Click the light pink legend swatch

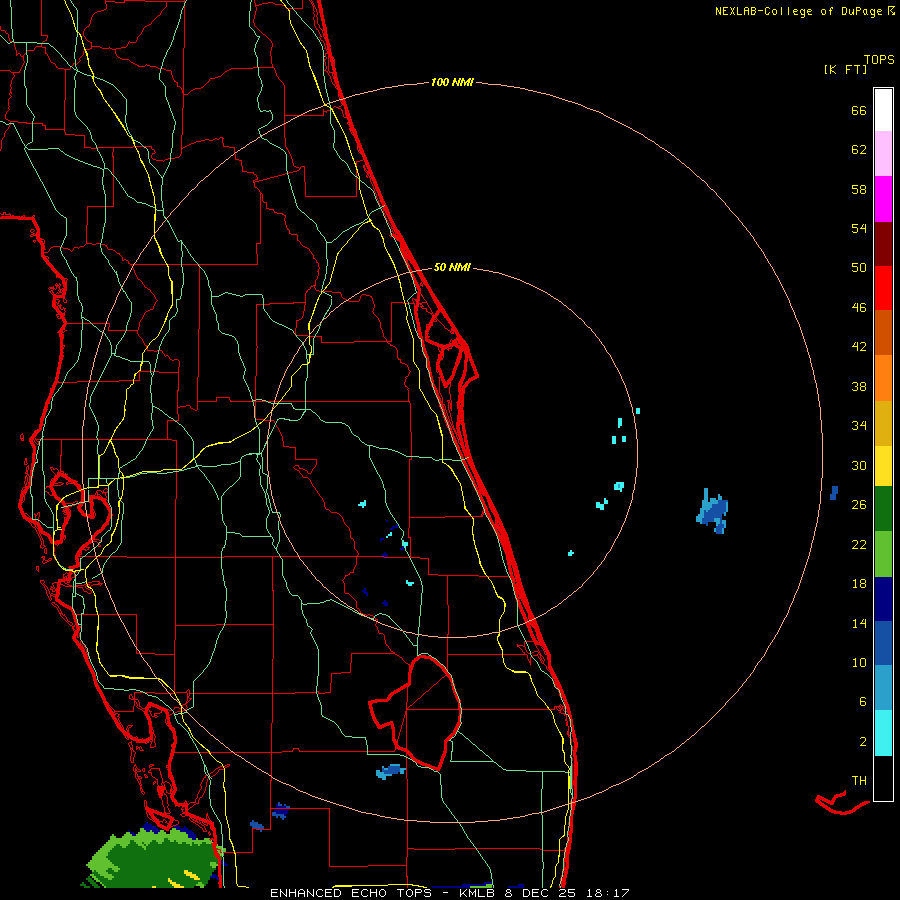pos(883,154)
